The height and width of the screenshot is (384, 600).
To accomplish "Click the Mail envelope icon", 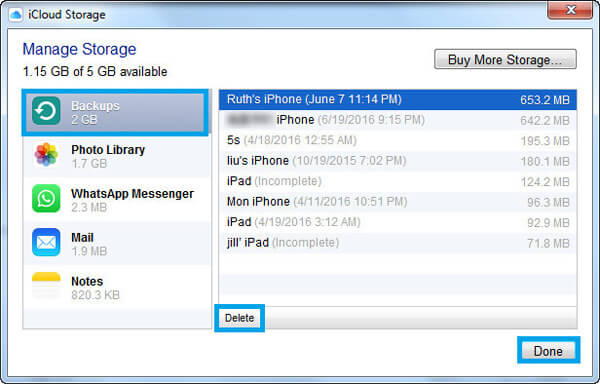I will point(46,242).
